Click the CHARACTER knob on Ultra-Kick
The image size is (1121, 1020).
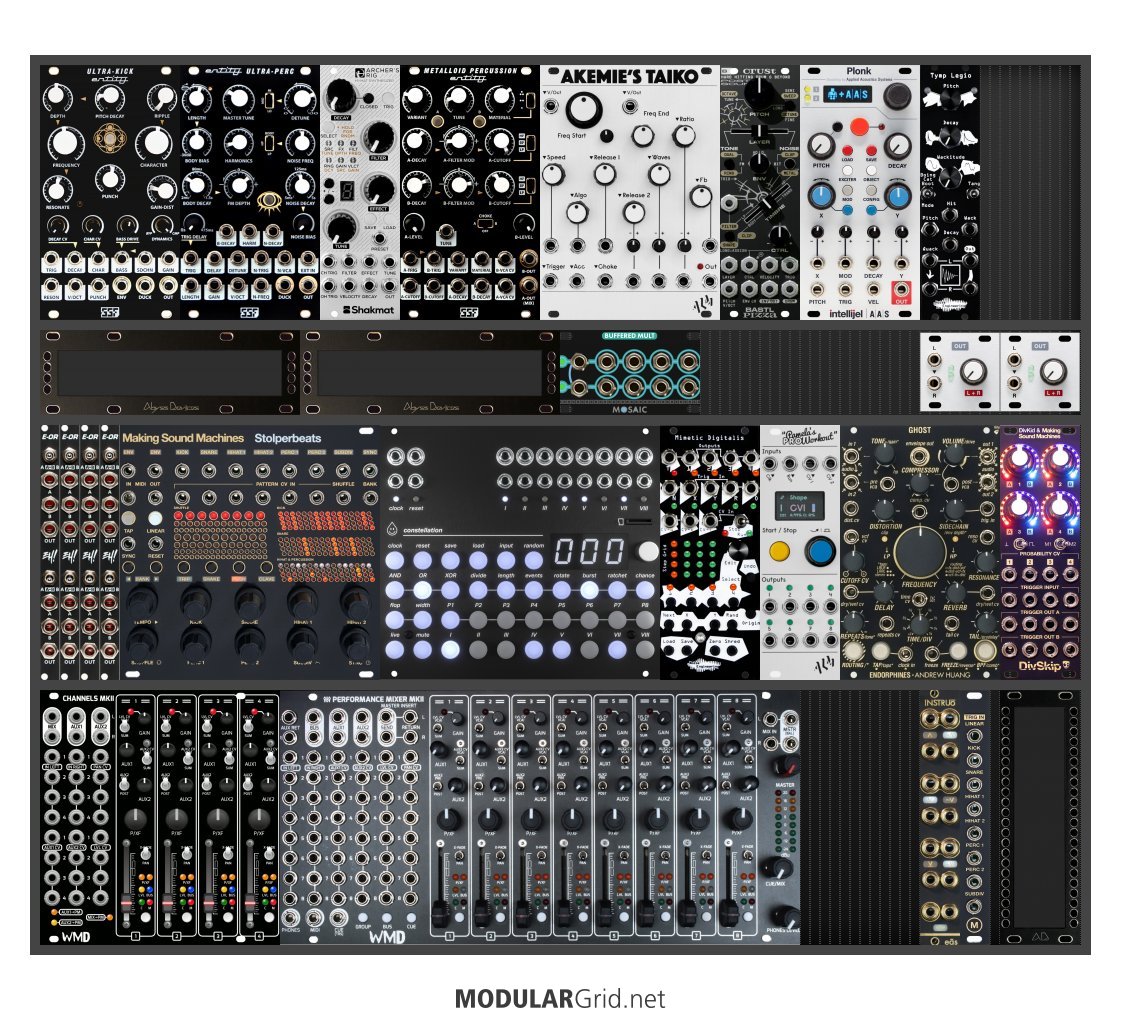(x=154, y=143)
